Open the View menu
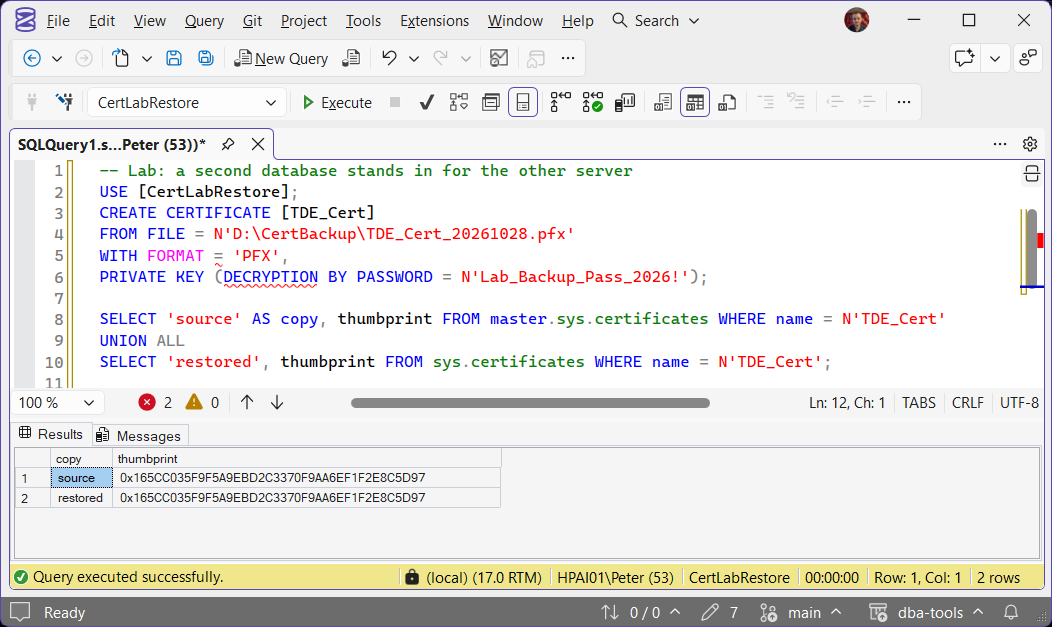This screenshot has width=1052, height=627. tap(150, 21)
